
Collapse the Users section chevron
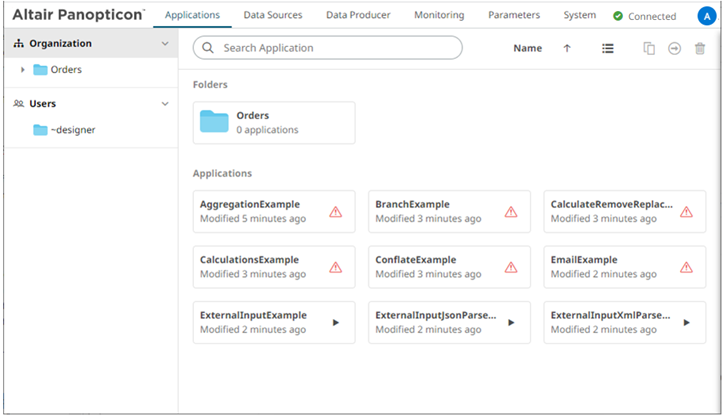[x=165, y=103]
